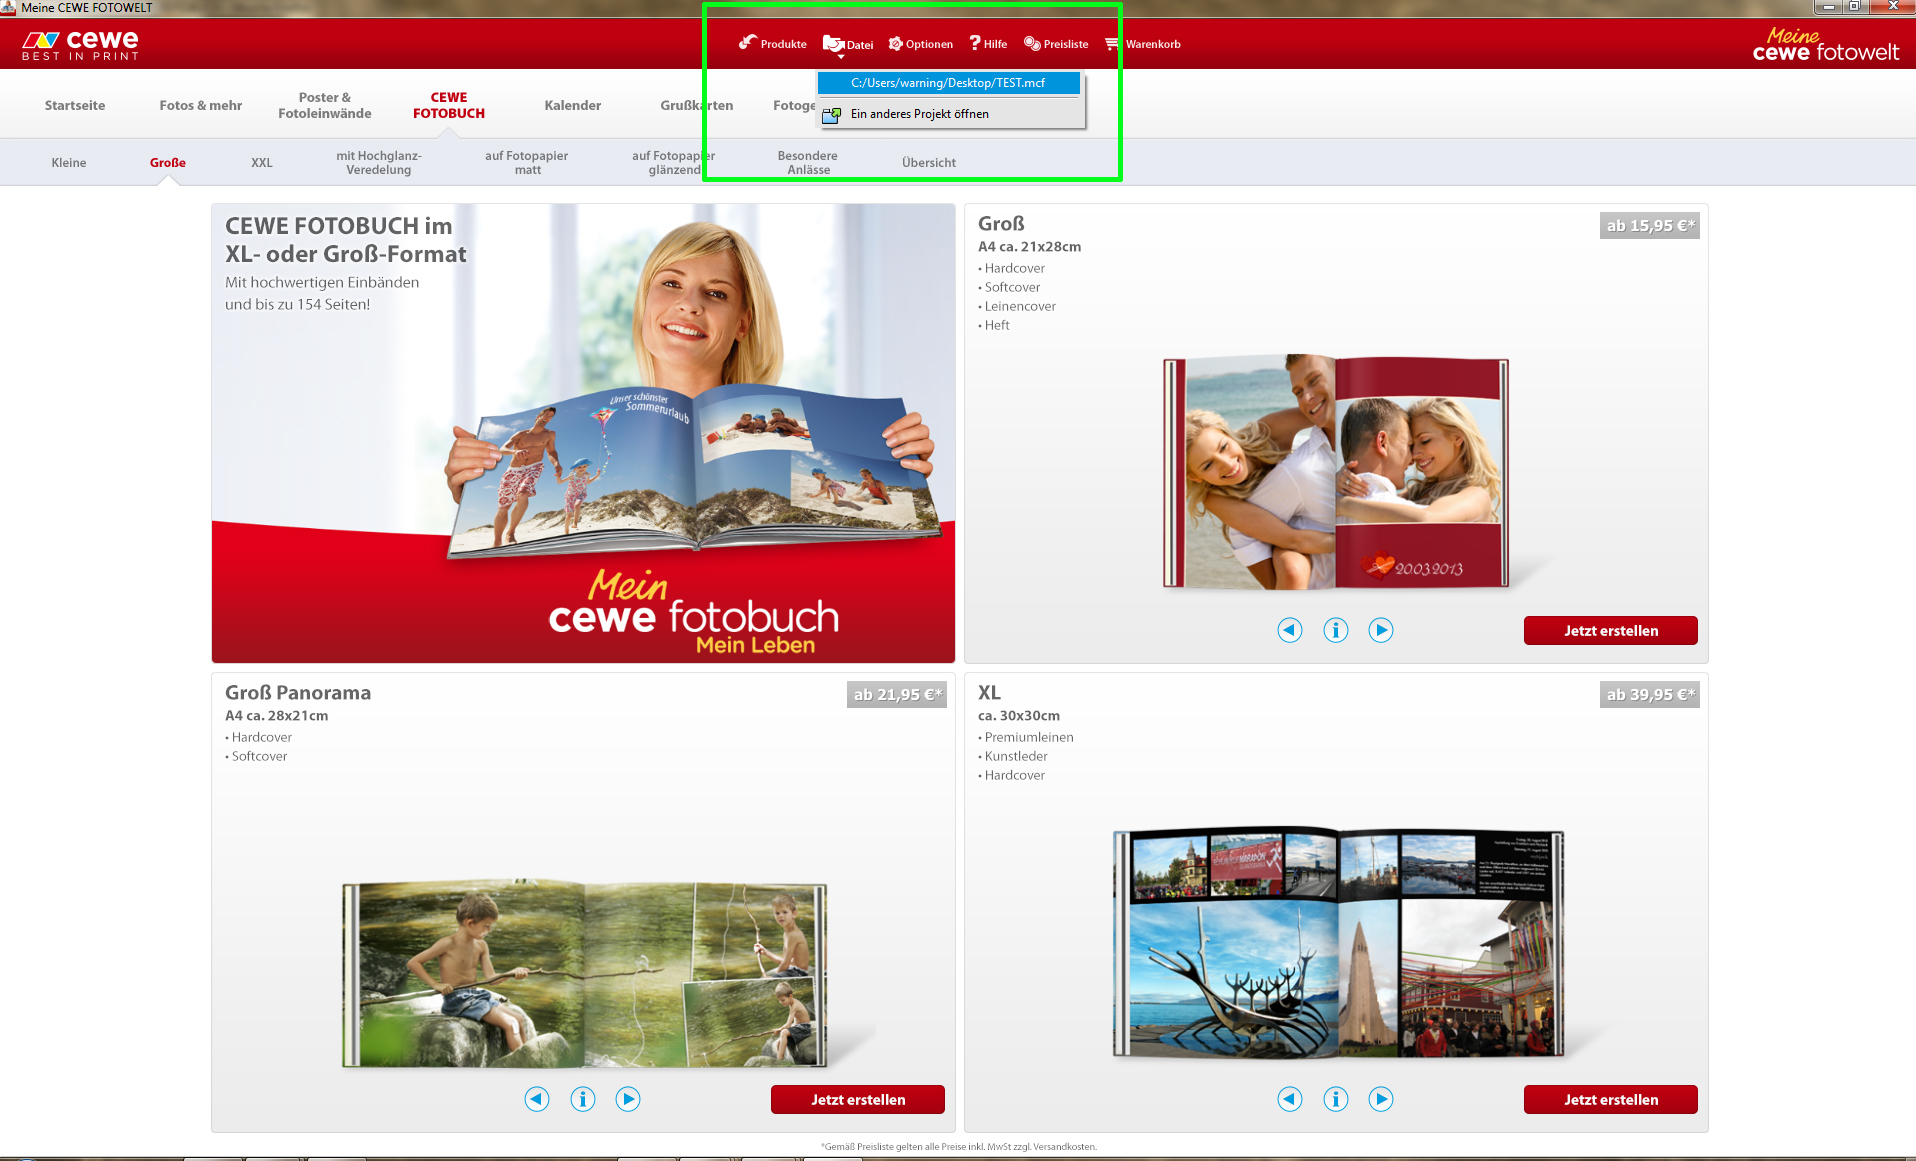Show the Preisliste price list
The width and height of the screenshot is (1916, 1161).
click(x=1056, y=44)
